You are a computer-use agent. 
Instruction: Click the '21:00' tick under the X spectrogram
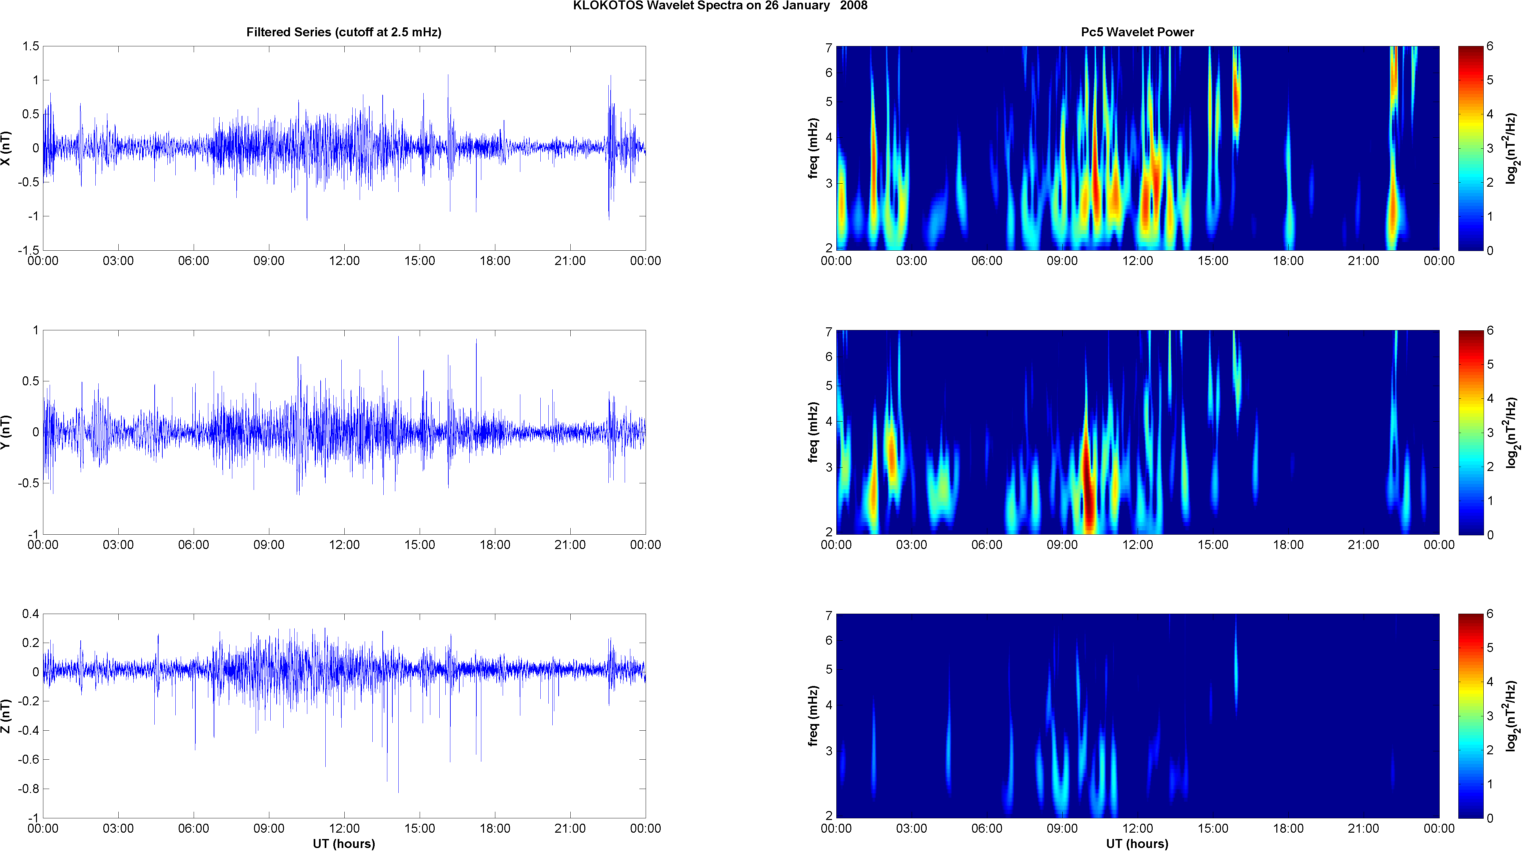pyautogui.click(x=1364, y=261)
